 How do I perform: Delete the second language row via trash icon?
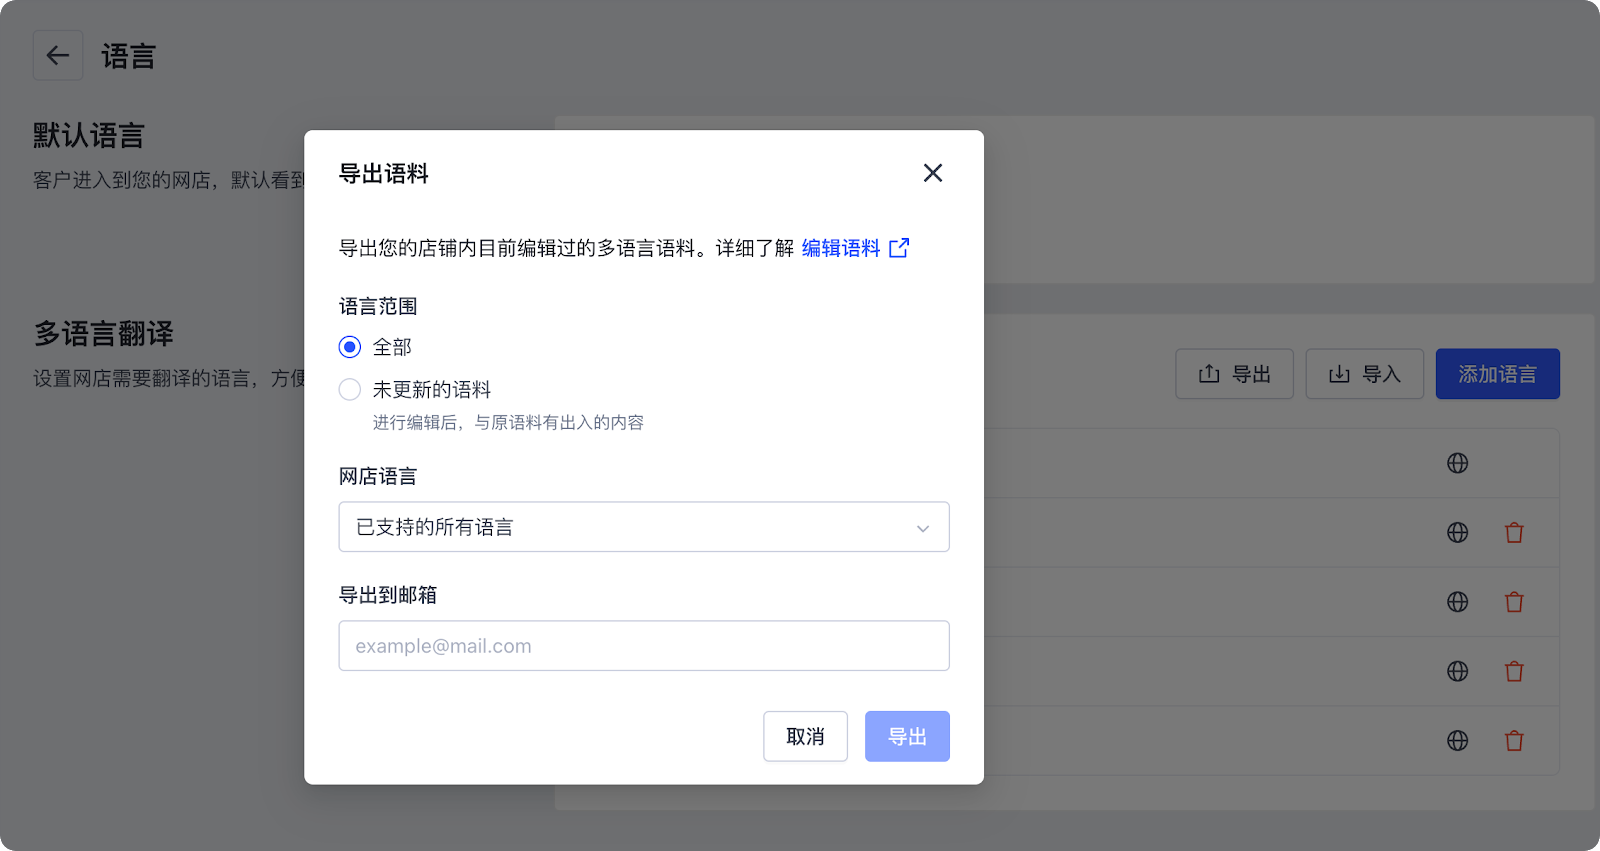[1514, 533]
